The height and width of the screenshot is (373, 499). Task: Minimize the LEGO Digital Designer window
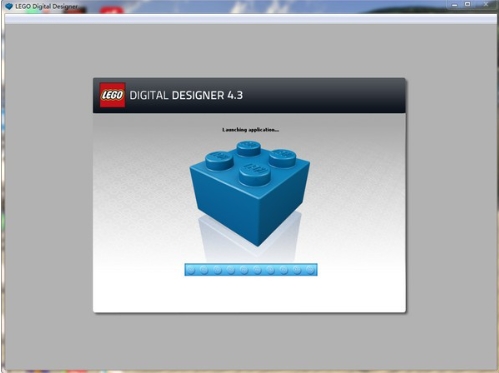(x=455, y=5)
